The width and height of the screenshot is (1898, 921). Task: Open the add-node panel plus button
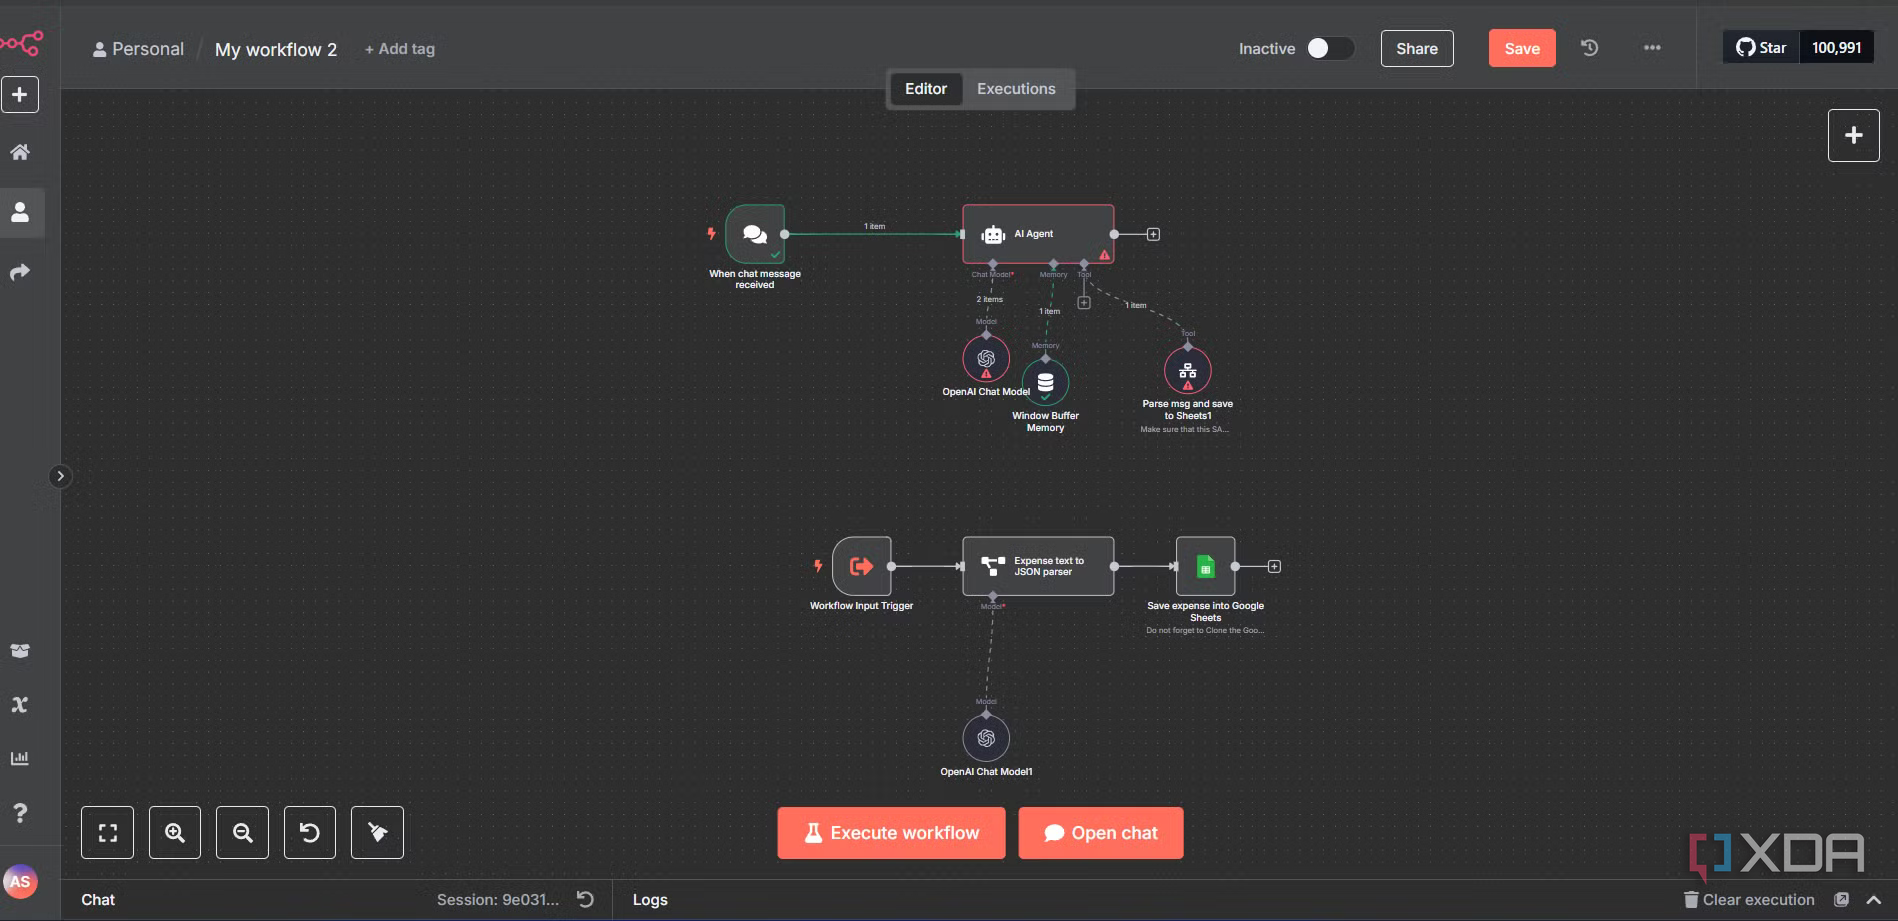(x=1853, y=135)
